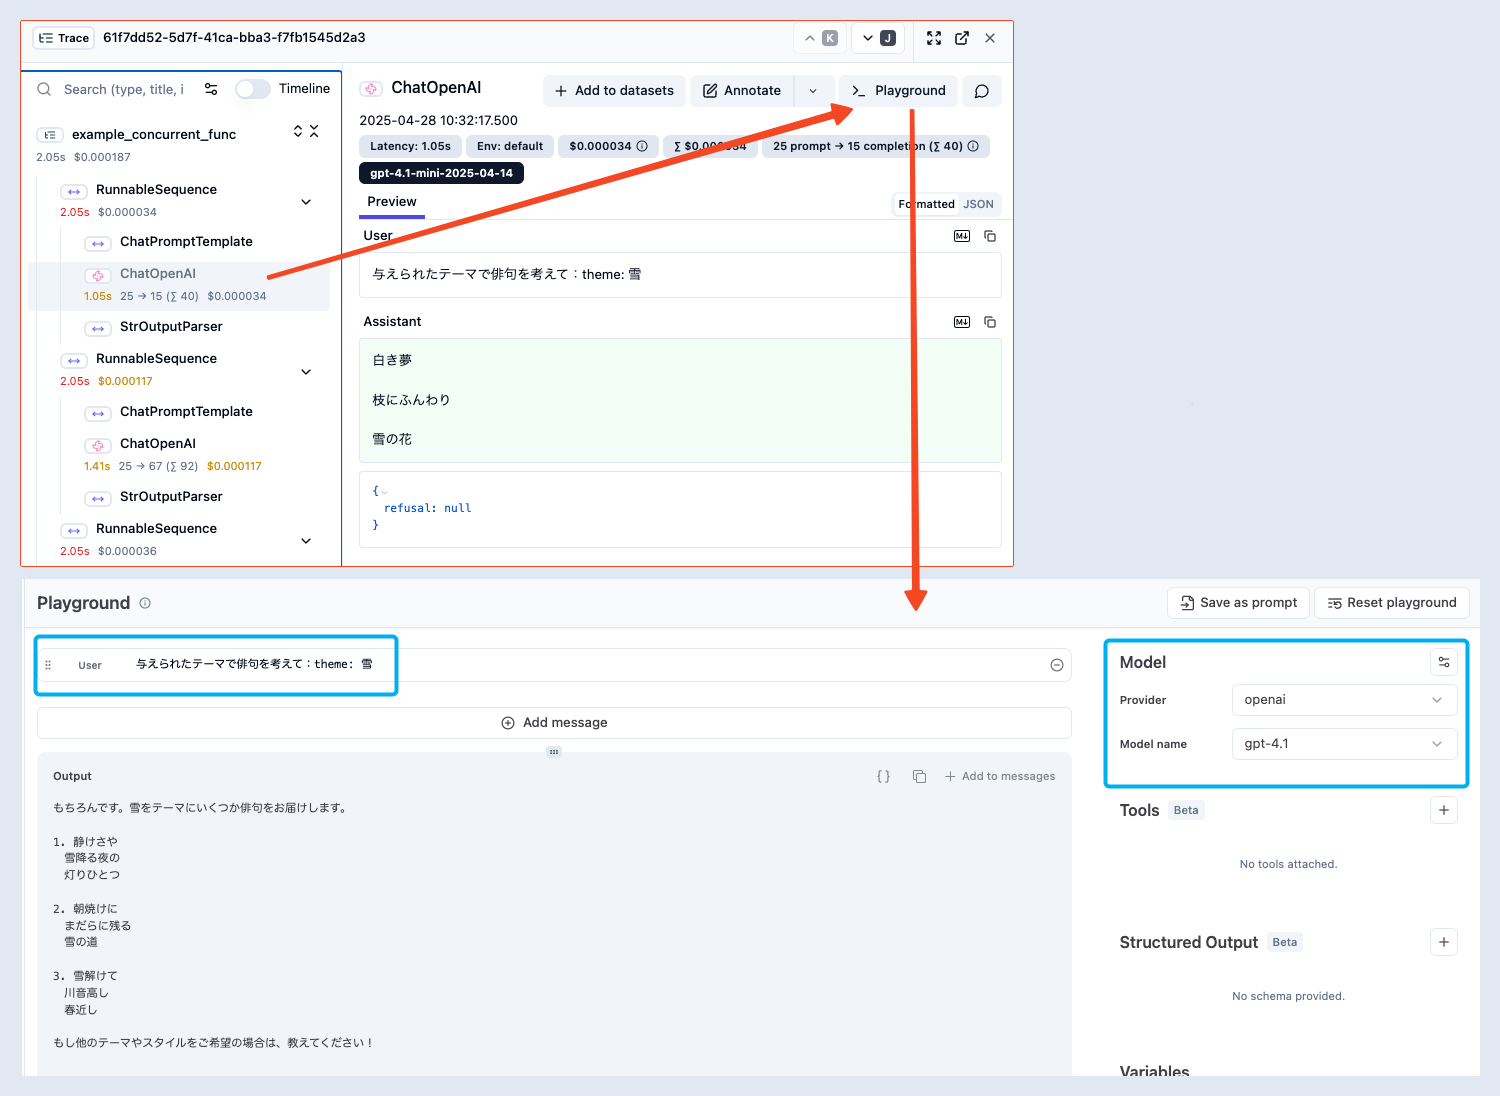This screenshot has width=1500, height=1096.
Task: Click the gpt-4.1-mini-2025-04-14 model badge
Action: tap(441, 173)
